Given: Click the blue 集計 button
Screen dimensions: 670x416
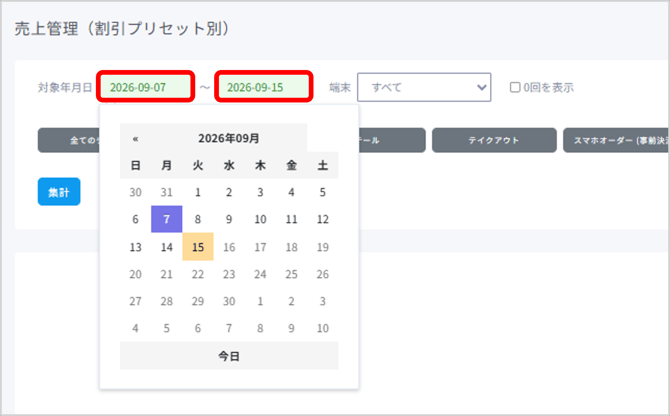Looking at the screenshot, I should (x=59, y=192).
